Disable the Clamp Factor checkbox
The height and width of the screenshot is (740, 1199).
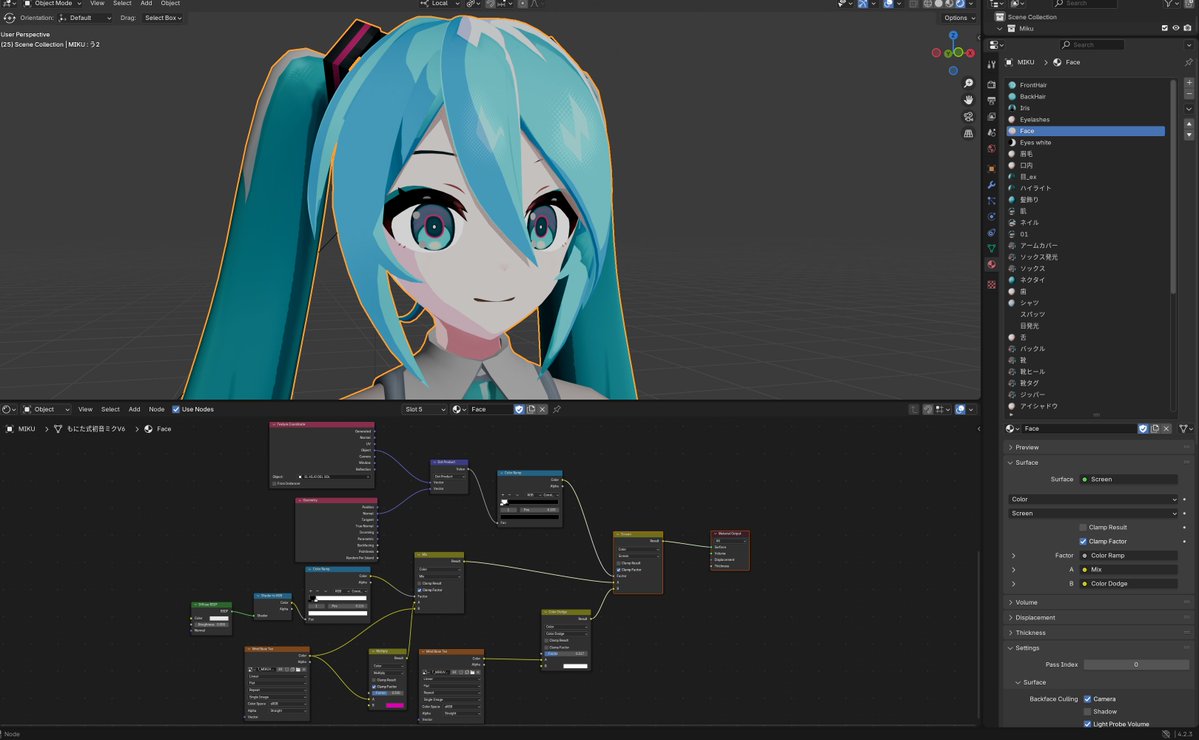[x=1083, y=541]
